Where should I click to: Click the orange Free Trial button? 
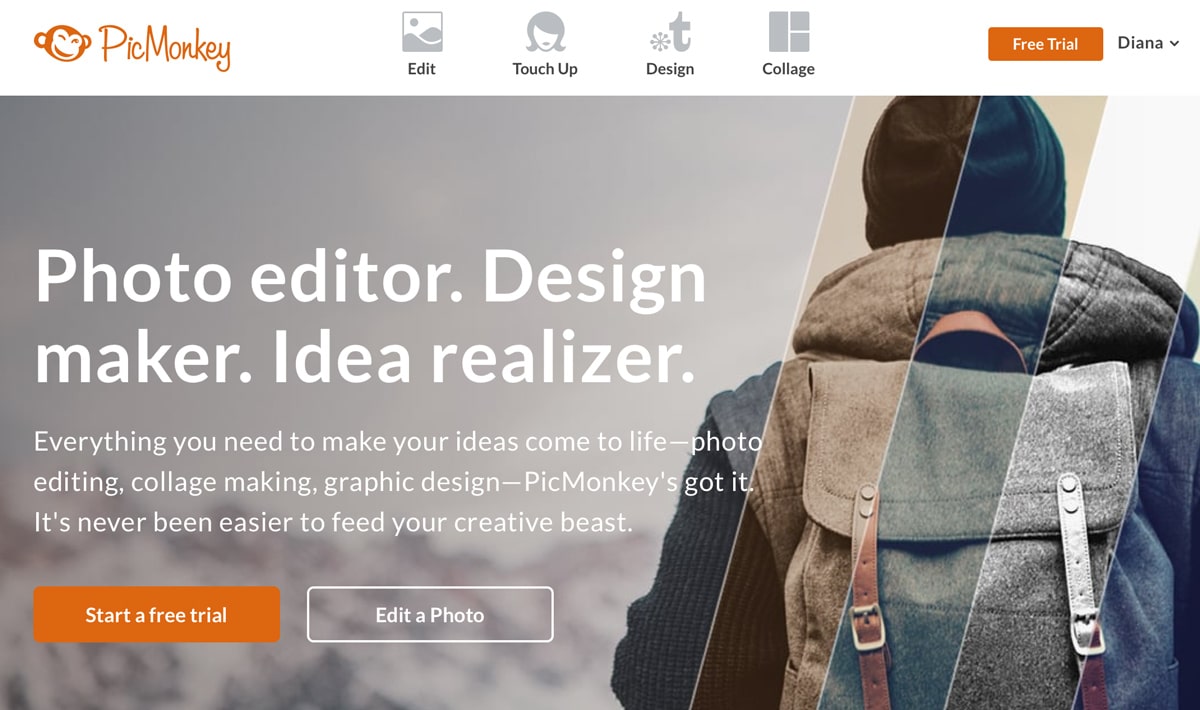1045,44
